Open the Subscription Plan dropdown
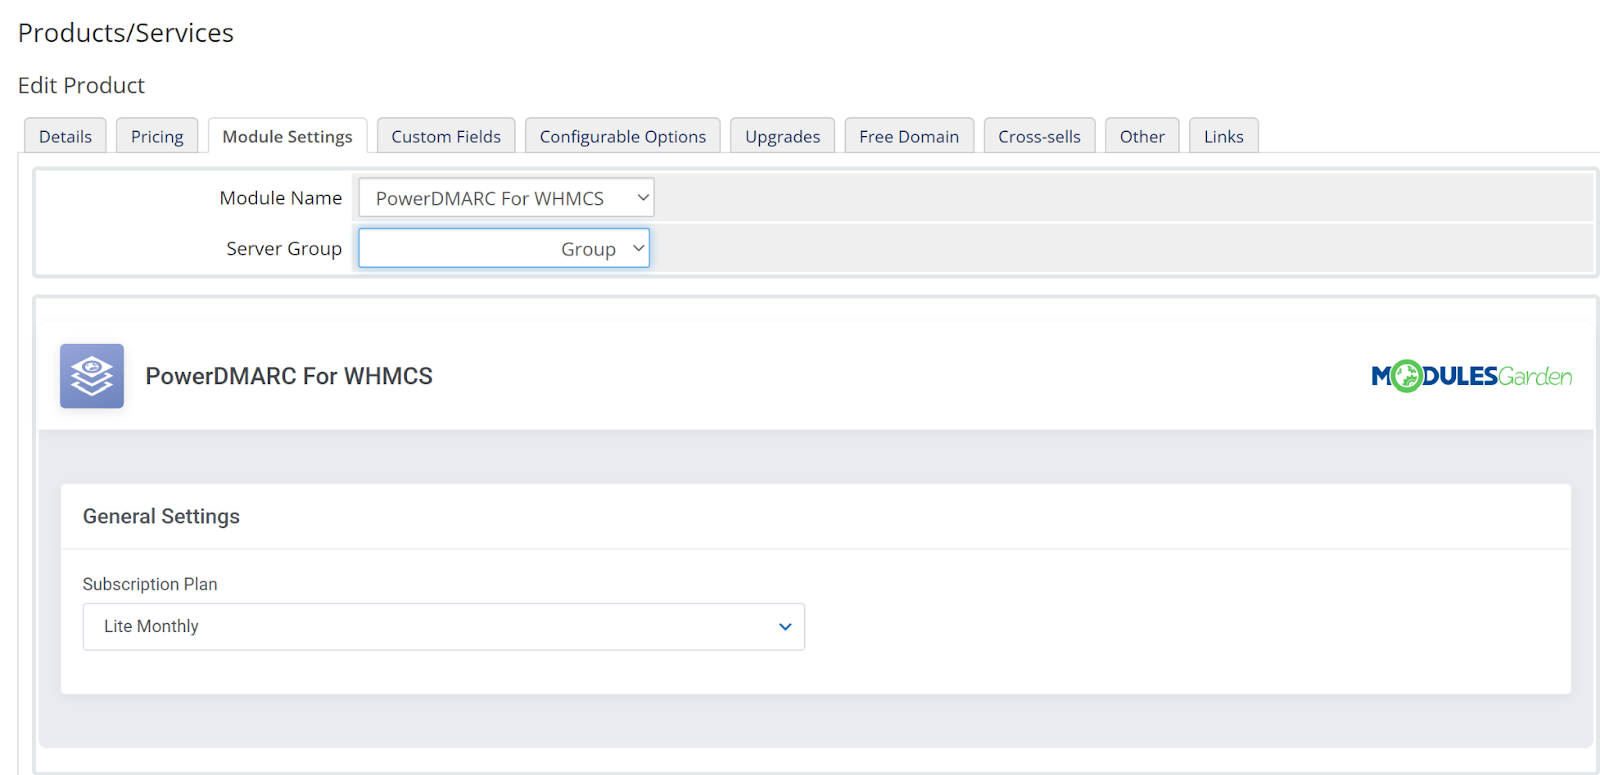This screenshot has width=1600, height=775. click(x=444, y=627)
